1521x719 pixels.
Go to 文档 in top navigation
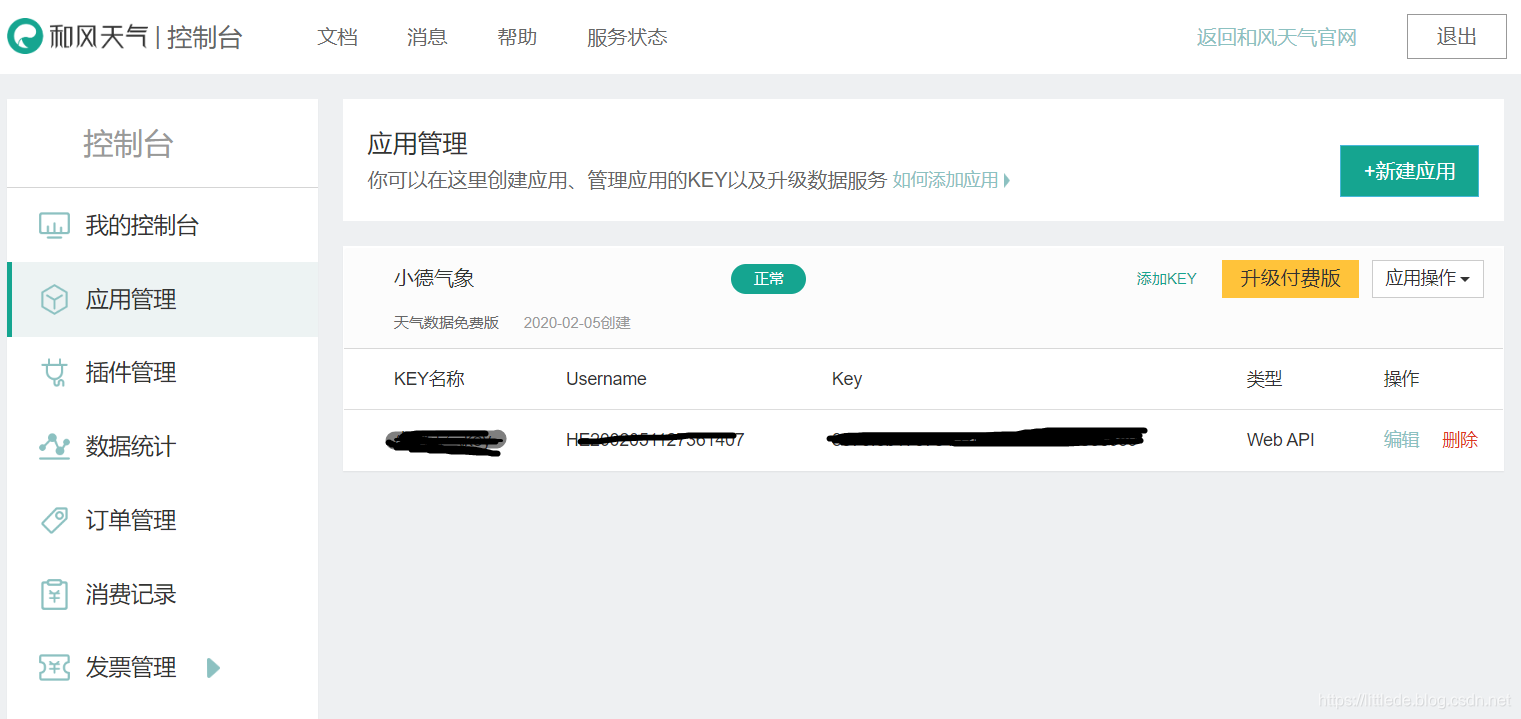(x=337, y=37)
